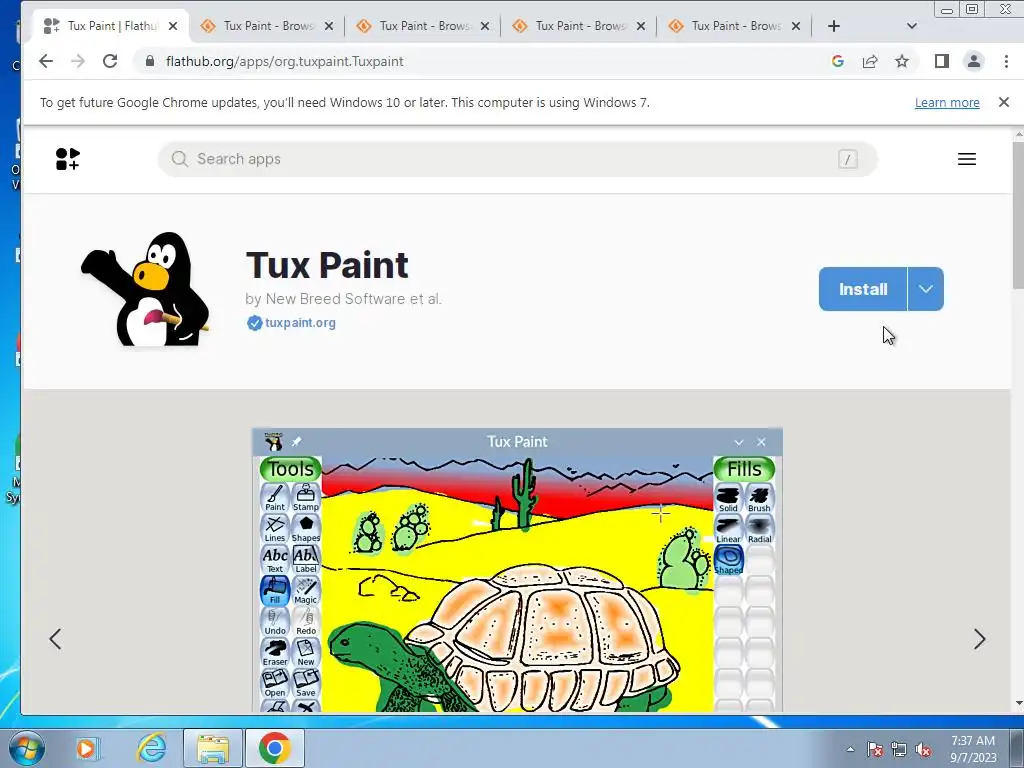
Task: Switch to the third Tux Paint - Browse tab
Action: (424, 26)
